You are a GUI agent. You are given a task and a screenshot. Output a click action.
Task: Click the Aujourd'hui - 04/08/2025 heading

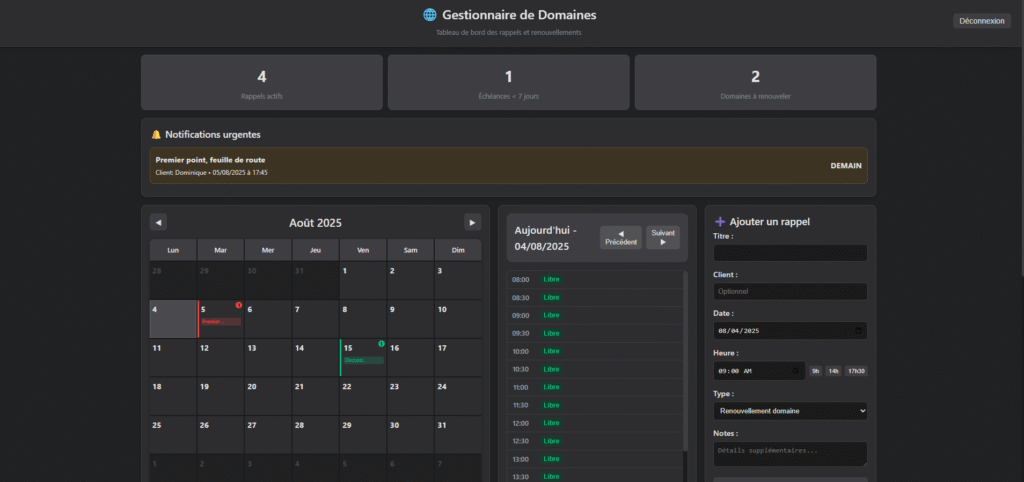click(x=546, y=238)
